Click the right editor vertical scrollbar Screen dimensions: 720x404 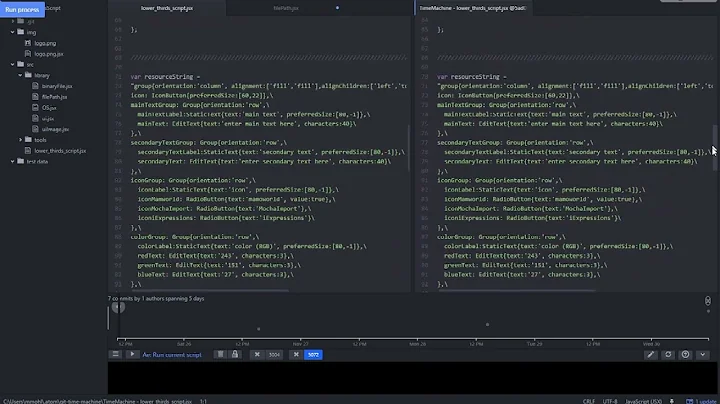coord(714,148)
